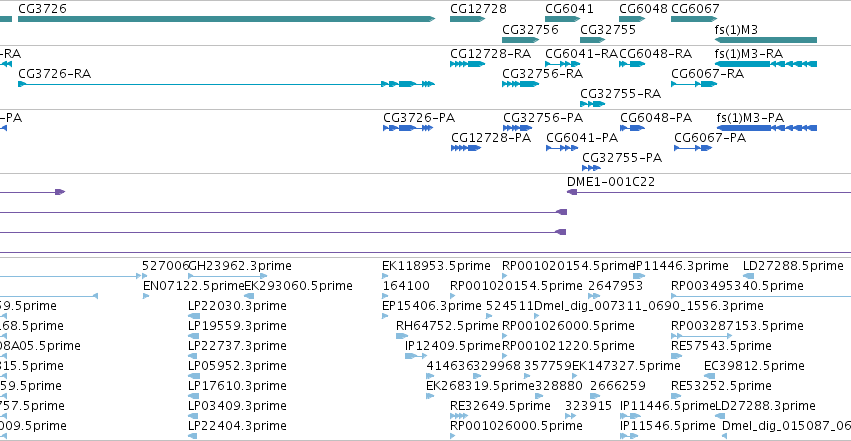The width and height of the screenshot is (851, 441).
Task: Click the LP19559.3prime EST label
Action: pyautogui.click(x=237, y=326)
